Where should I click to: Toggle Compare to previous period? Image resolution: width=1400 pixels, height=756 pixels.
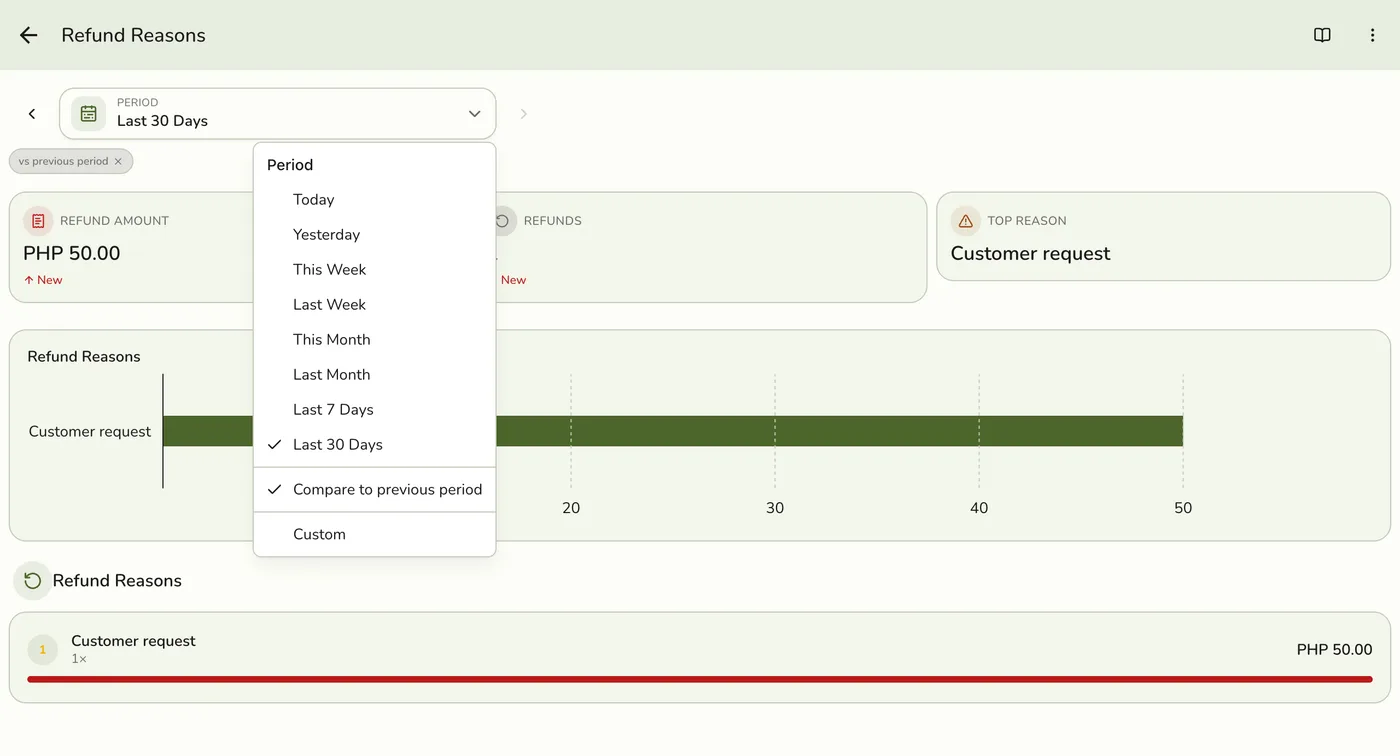375,490
